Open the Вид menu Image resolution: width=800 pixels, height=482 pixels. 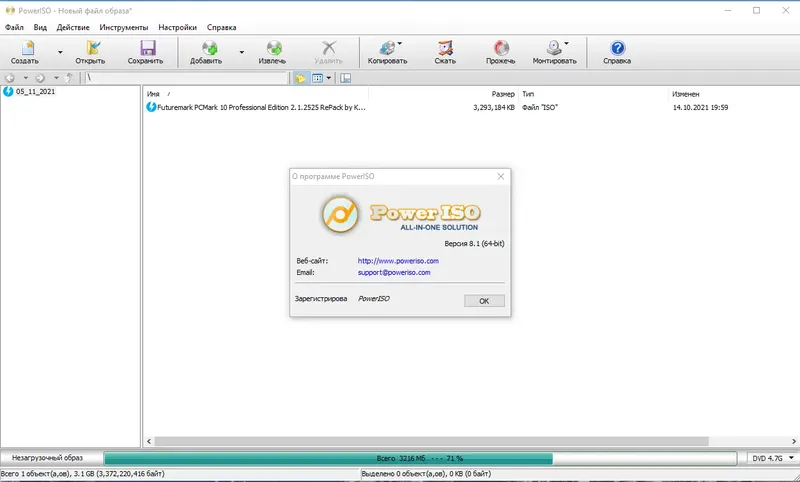tap(40, 28)
